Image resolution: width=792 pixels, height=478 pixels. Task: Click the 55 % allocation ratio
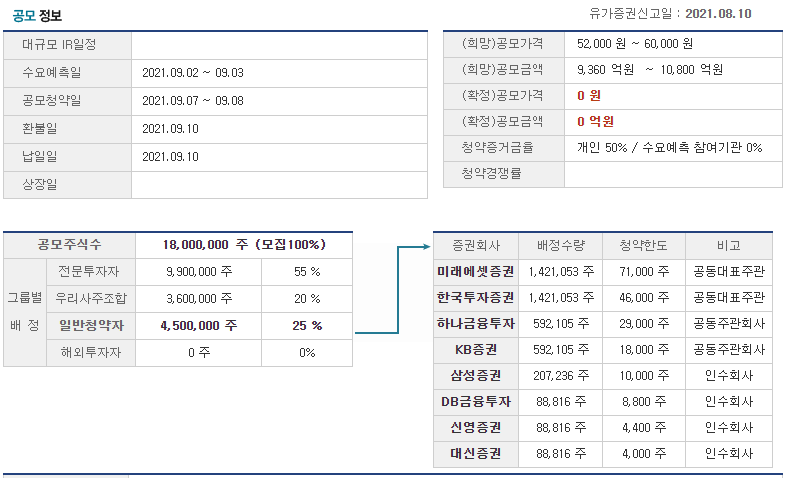point(307,272)
